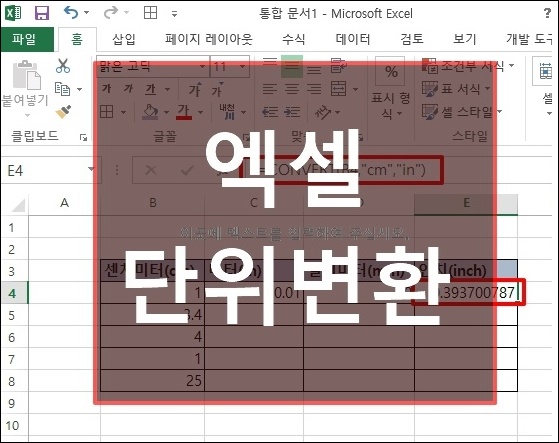This screenshot has height=443, width=559.
Task: Expand the font color dropdown arrow
Action: 200,112
